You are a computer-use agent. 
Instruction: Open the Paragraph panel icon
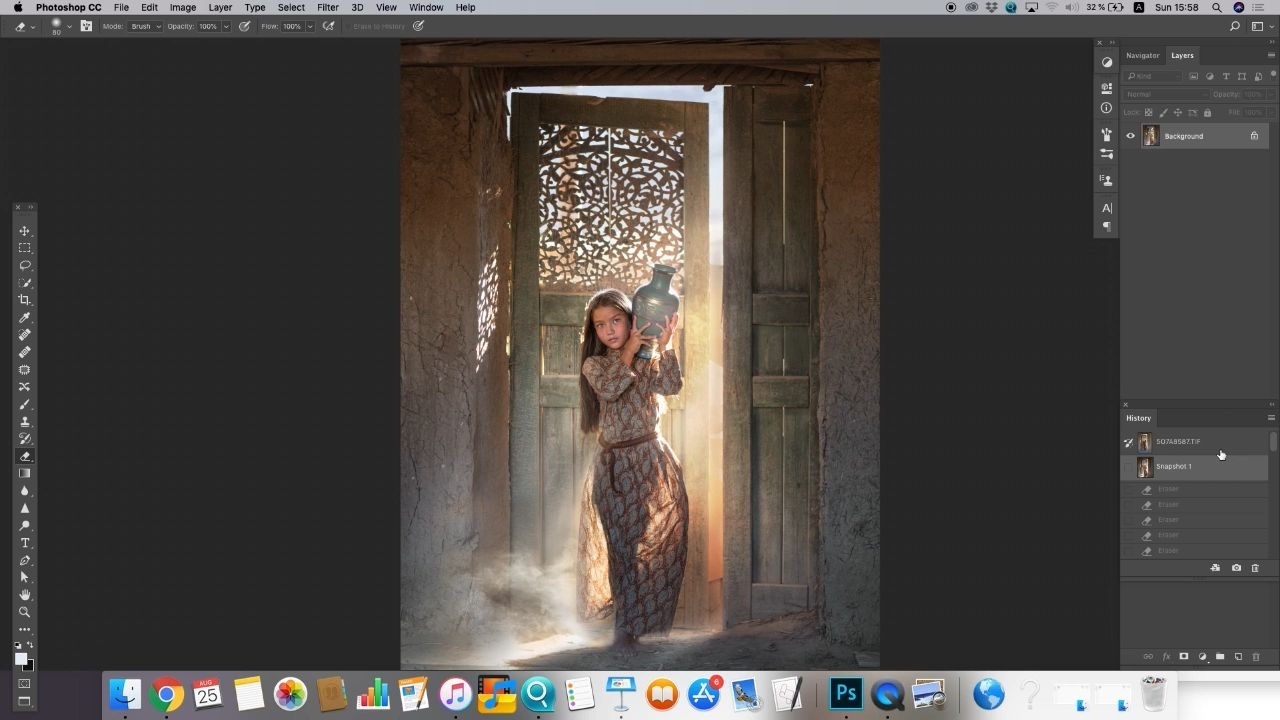click(1107, 227)
